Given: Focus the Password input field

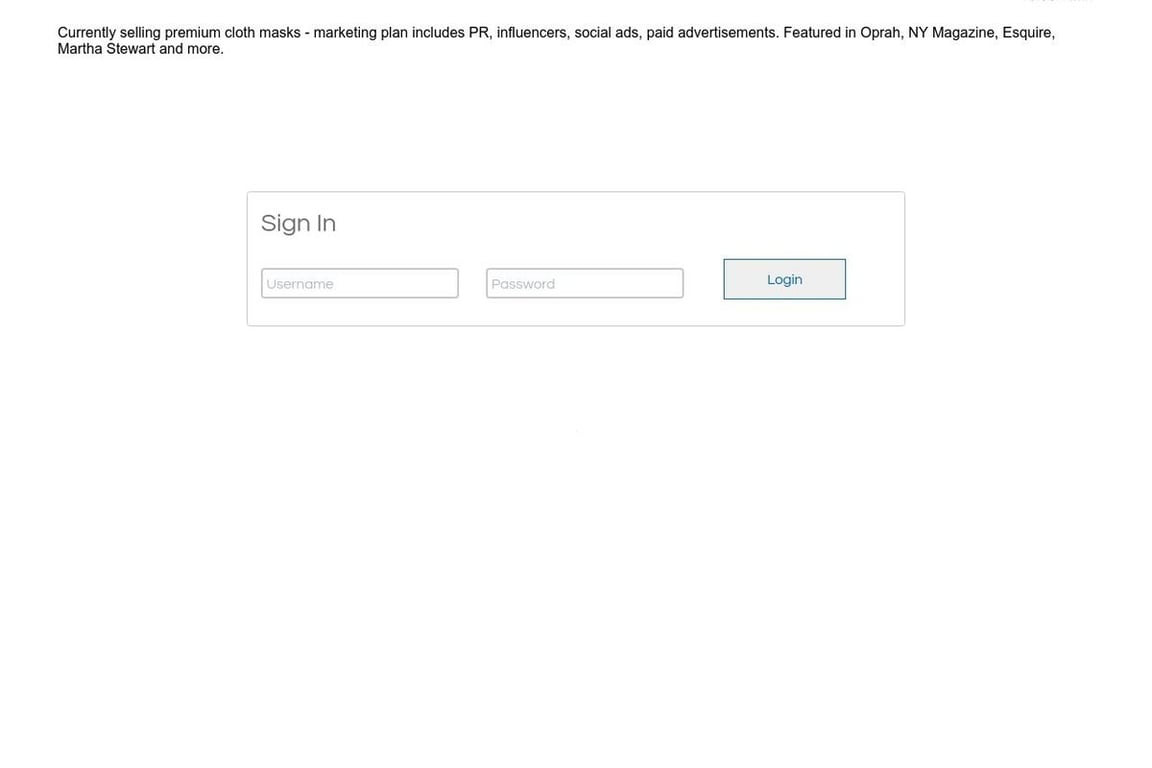Looking at the screenshot, I should tap(584, 283).
